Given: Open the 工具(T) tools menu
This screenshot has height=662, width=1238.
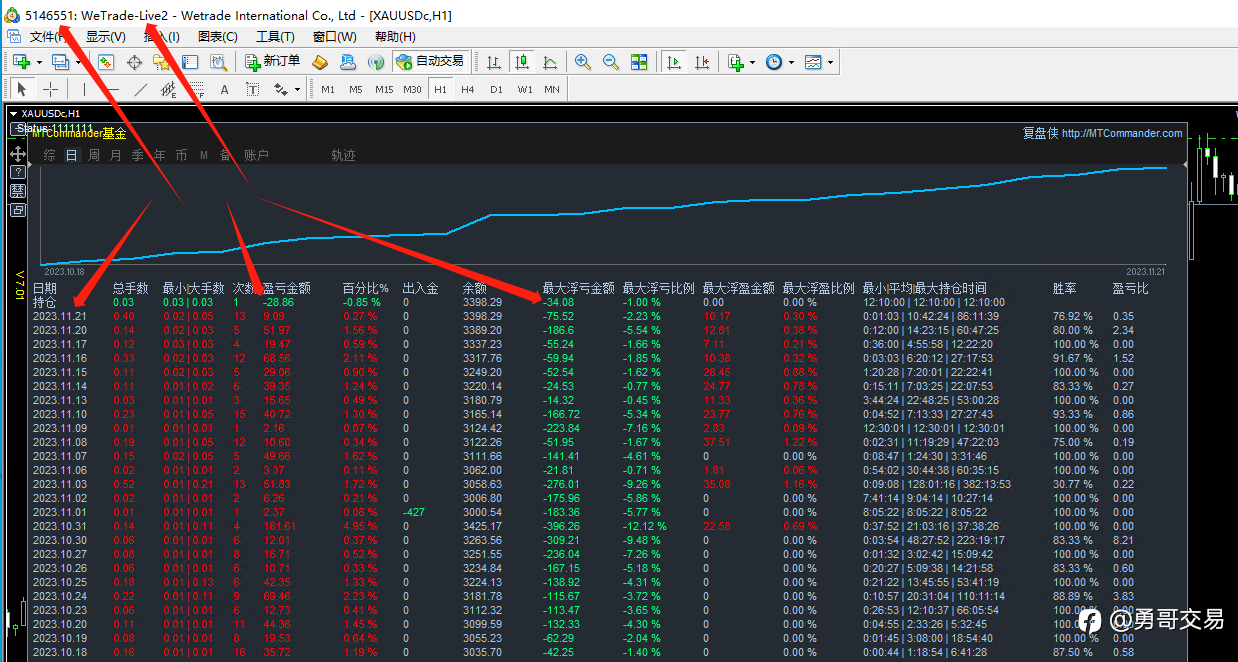Looking at the screenshot, I should pos(275,37).
